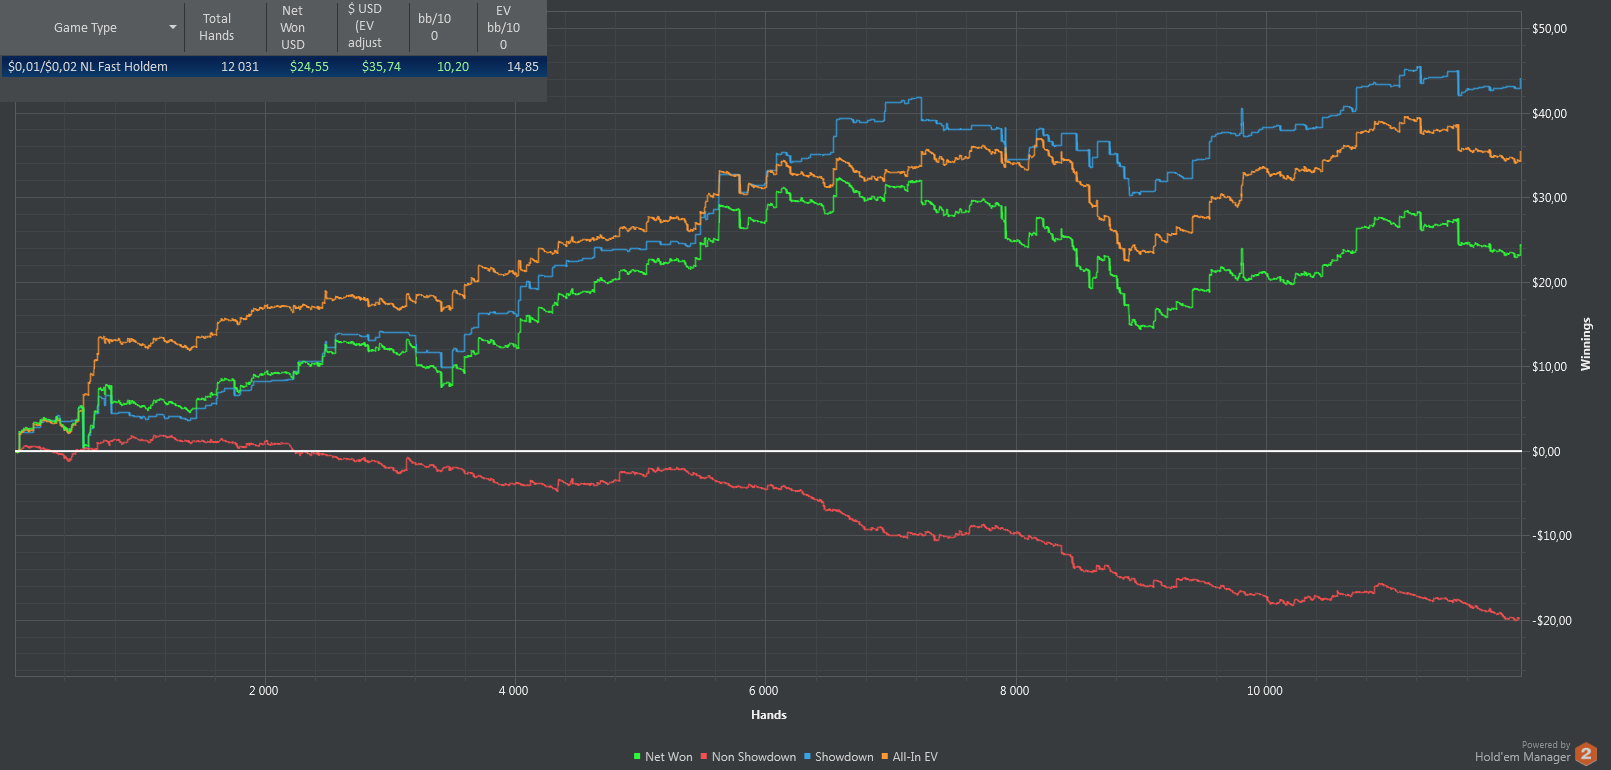Select the $0,01/$0,02 NL Fast Holdem row
Image resolution: width=1611 pixels, height=770 pixels.
(x=273, y=67)
